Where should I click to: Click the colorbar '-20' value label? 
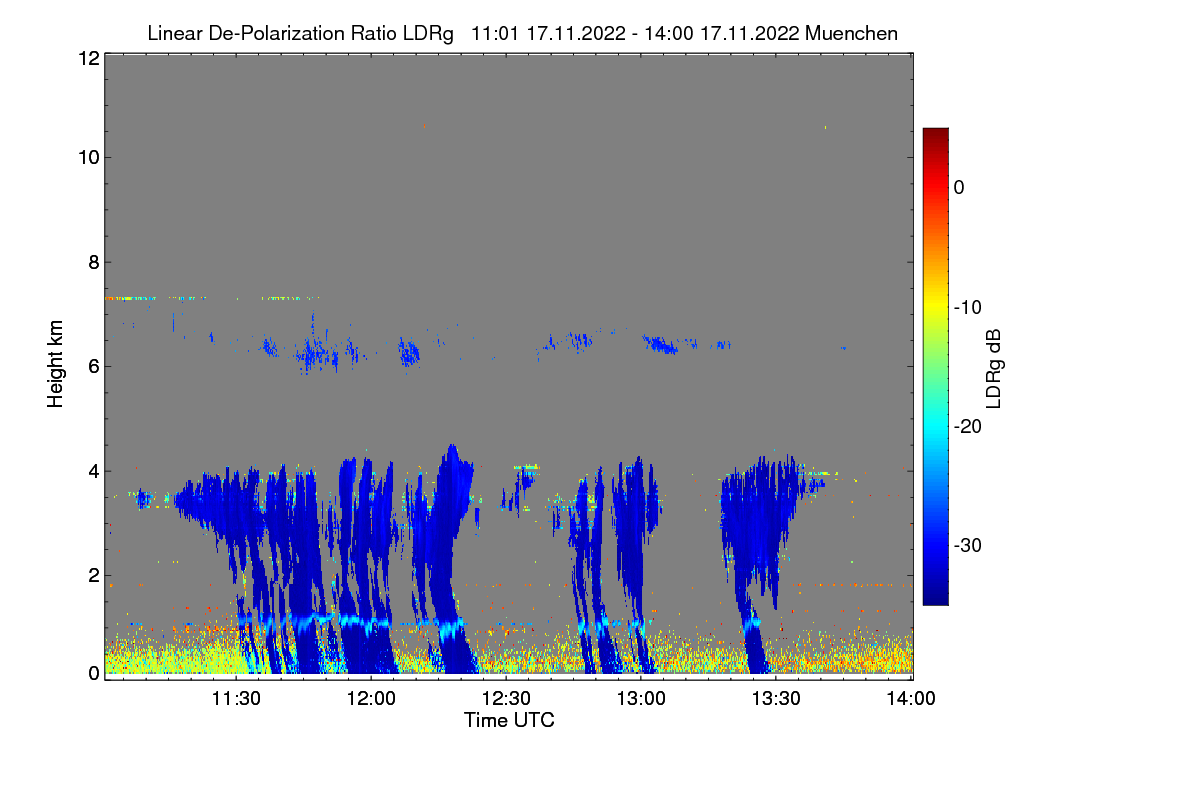click(x=968, y=426)
